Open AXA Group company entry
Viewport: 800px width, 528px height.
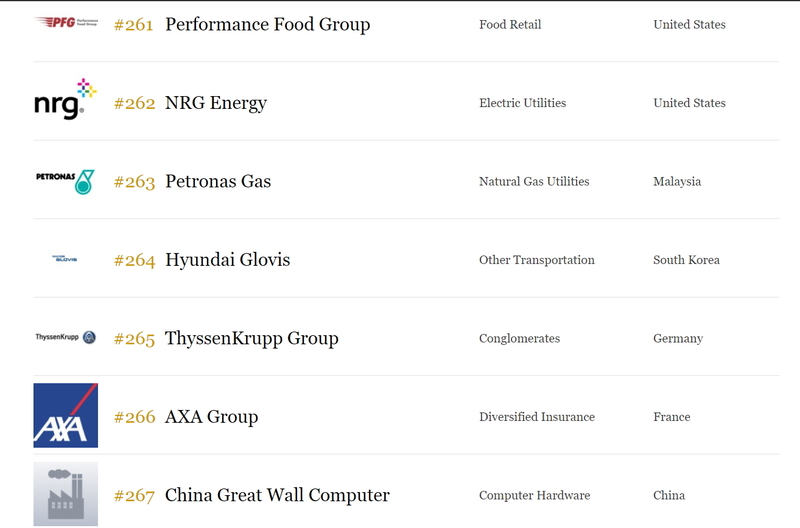[211, 417]
